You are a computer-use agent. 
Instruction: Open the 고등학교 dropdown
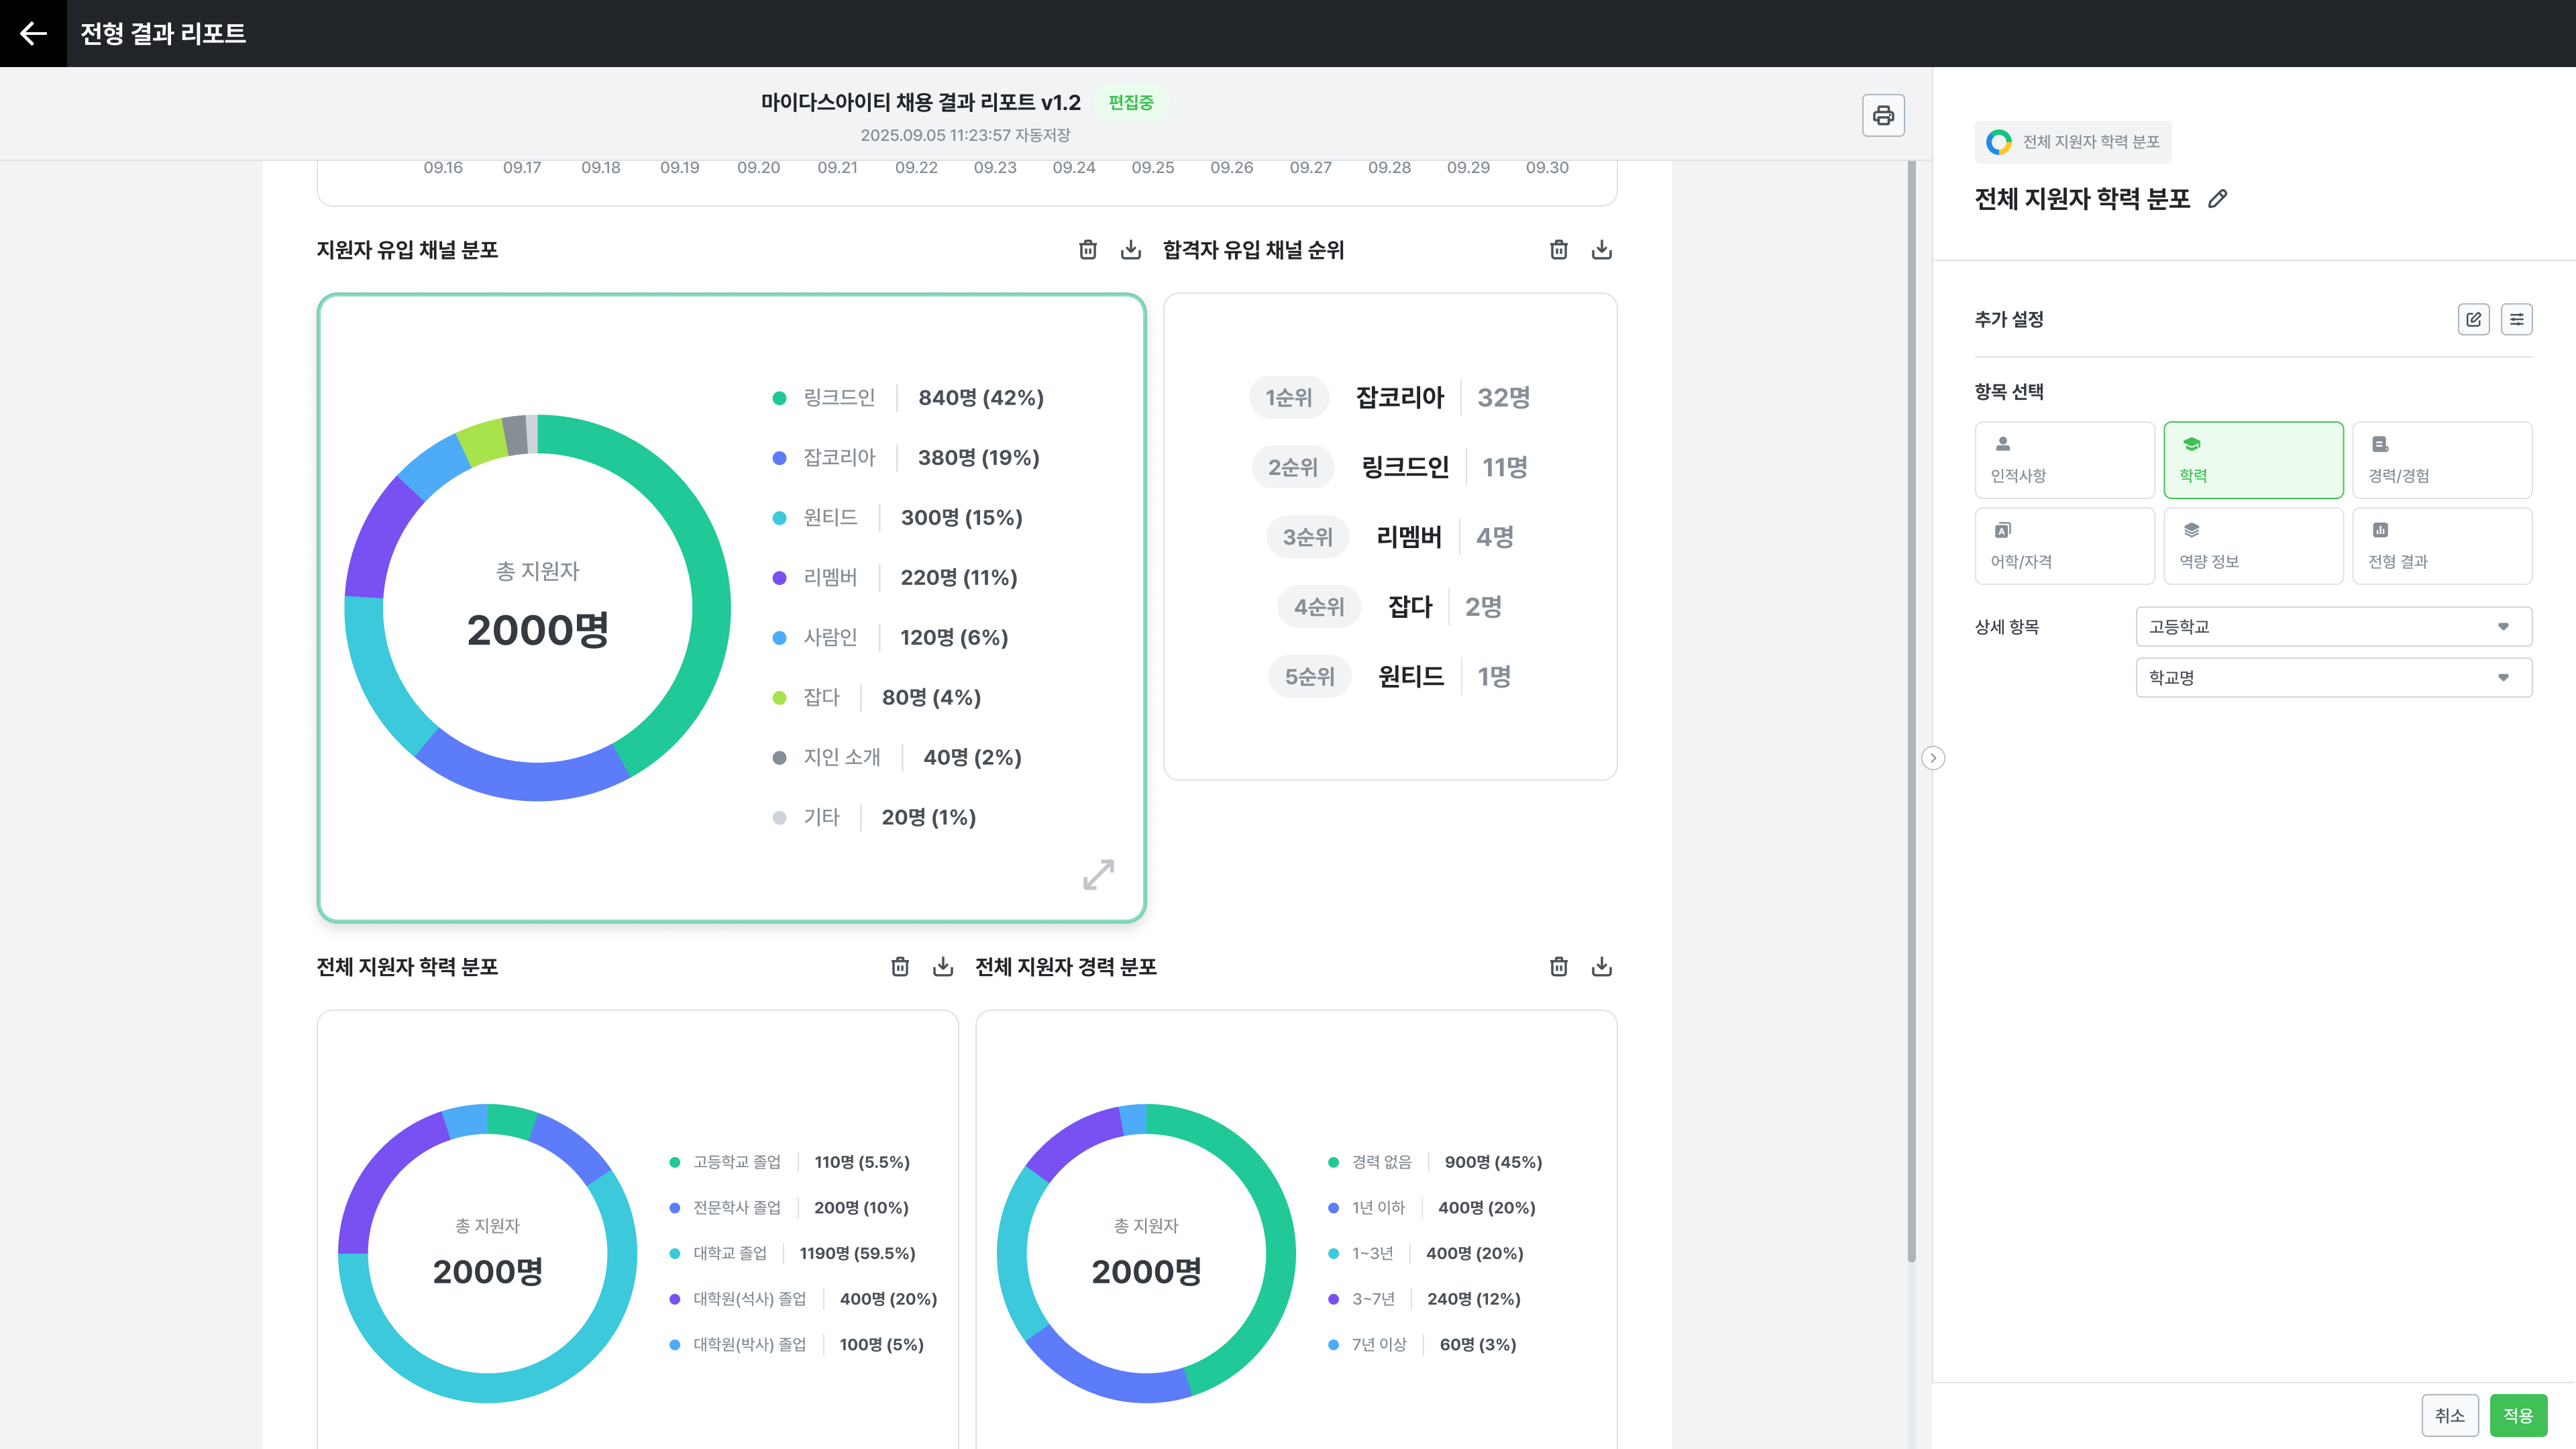pos(2333,627)
